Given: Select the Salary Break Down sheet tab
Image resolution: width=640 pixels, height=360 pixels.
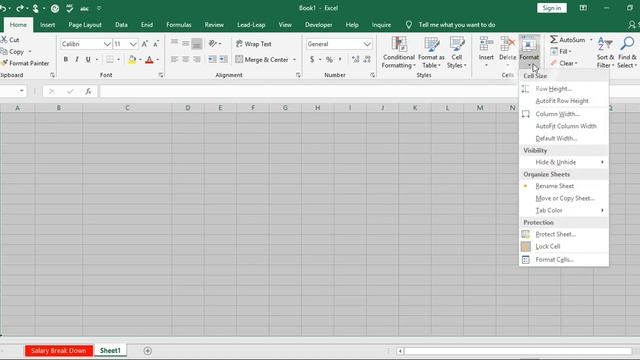Looking at the screenshot, I should coord(58,351).
